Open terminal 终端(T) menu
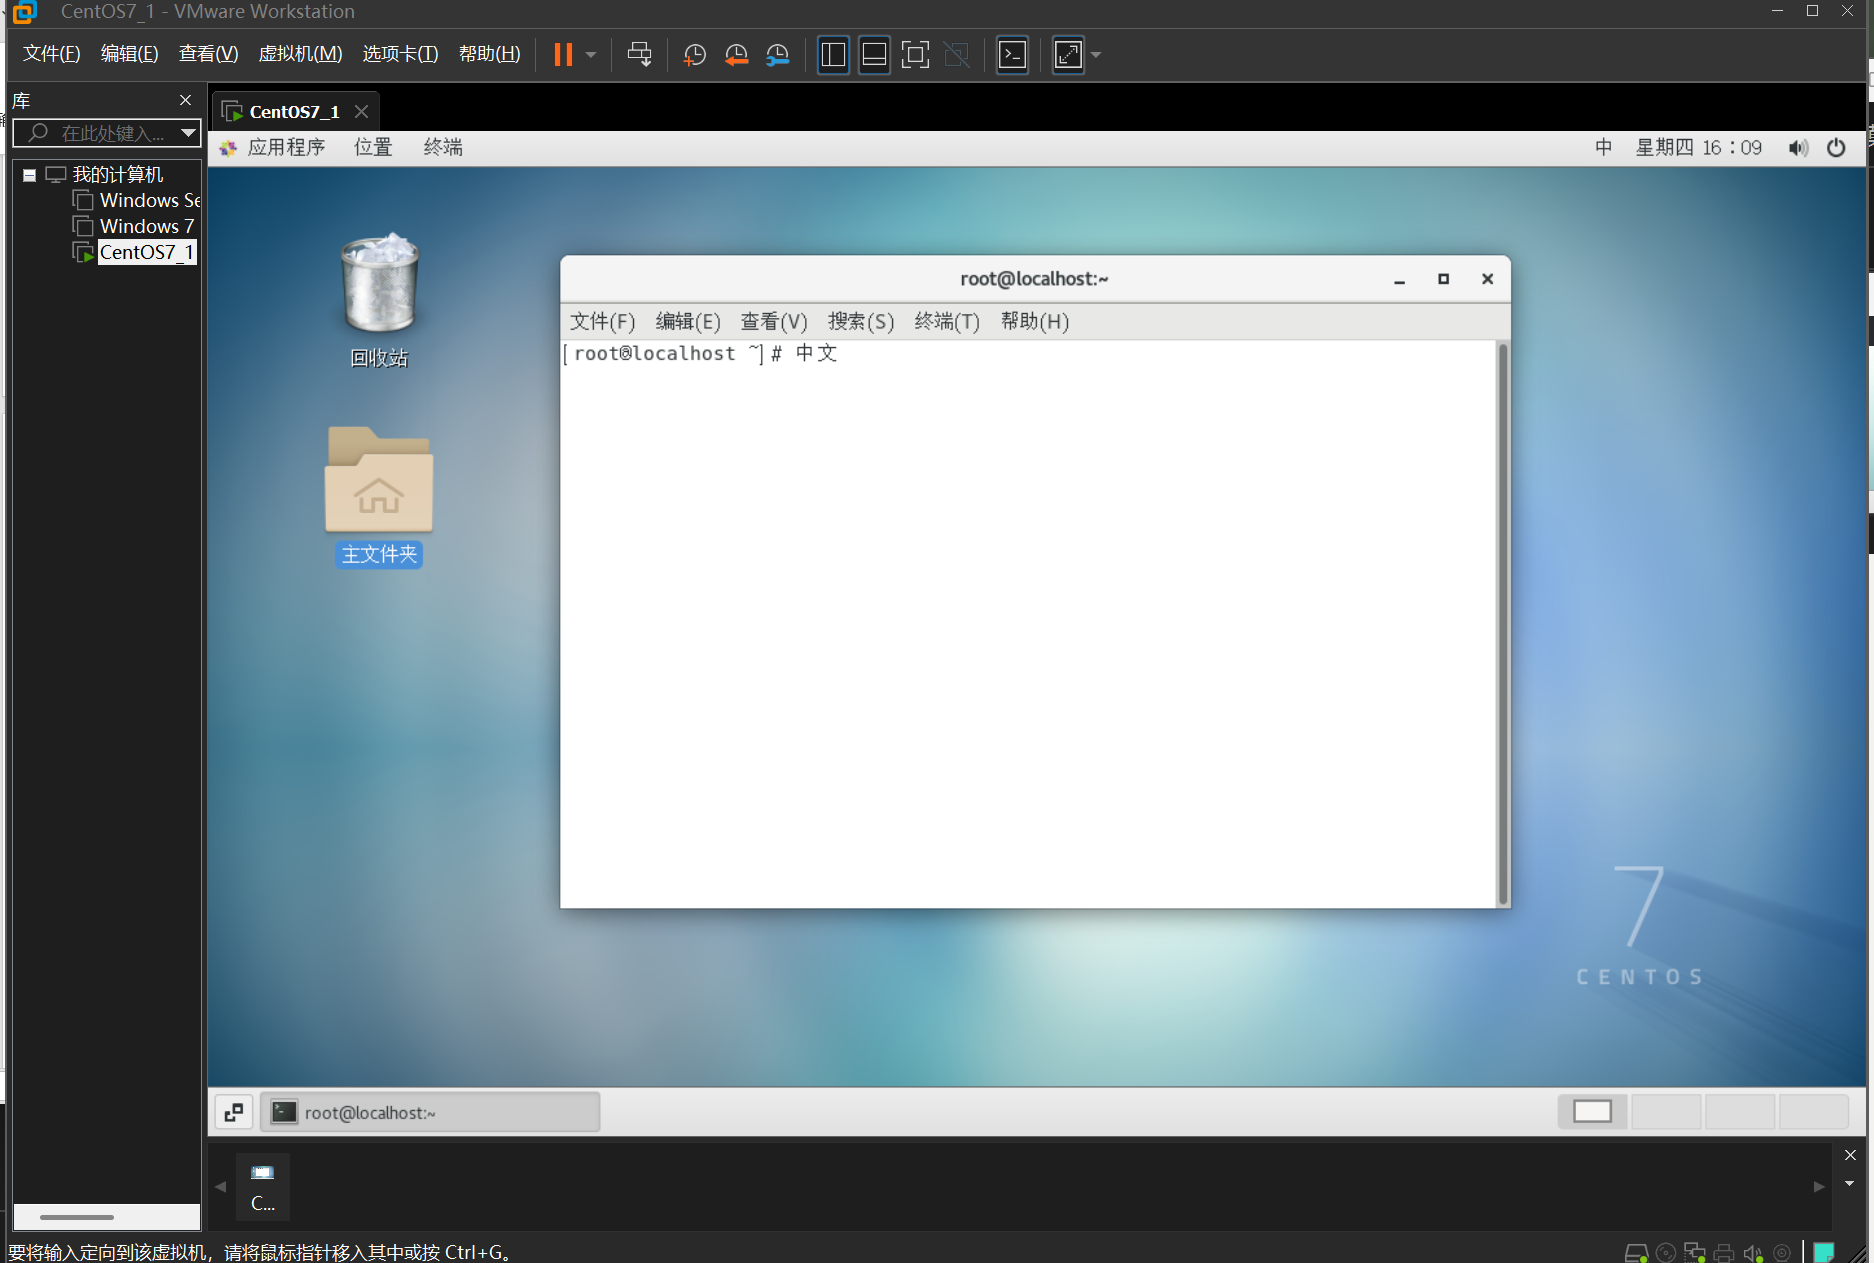 [947, 321]
